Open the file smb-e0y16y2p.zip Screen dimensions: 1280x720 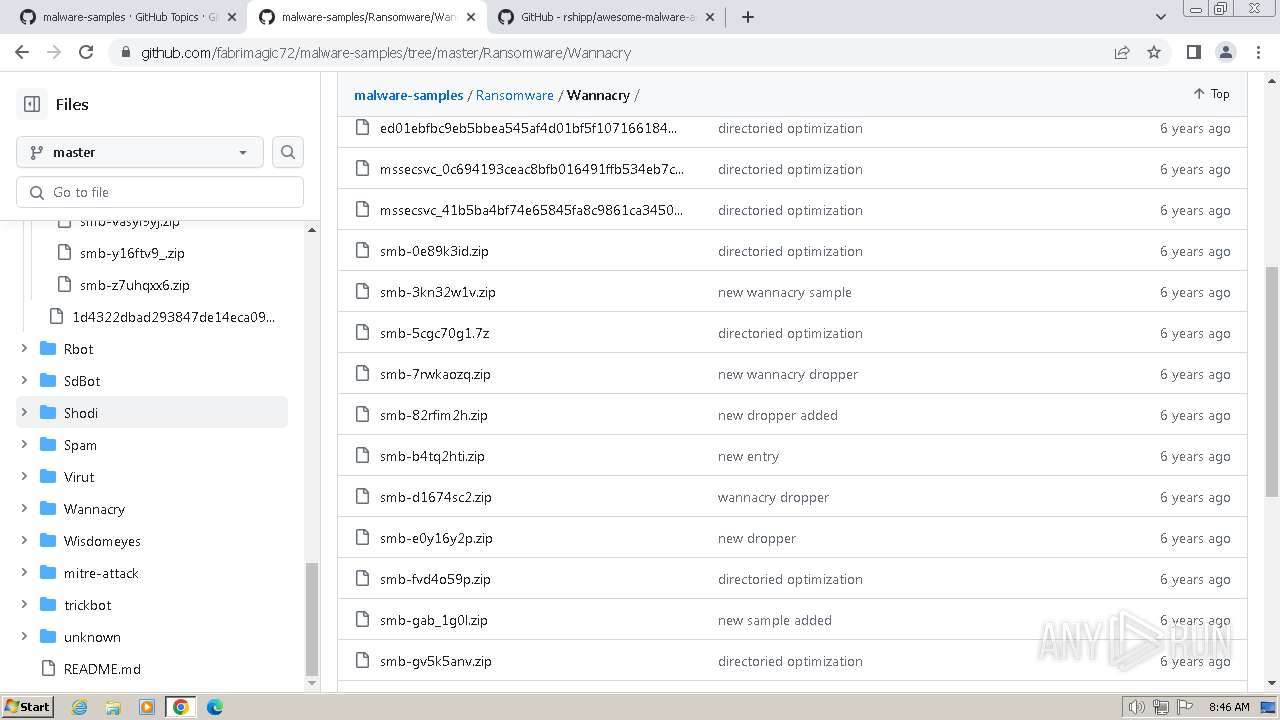[x=436, y=538]
